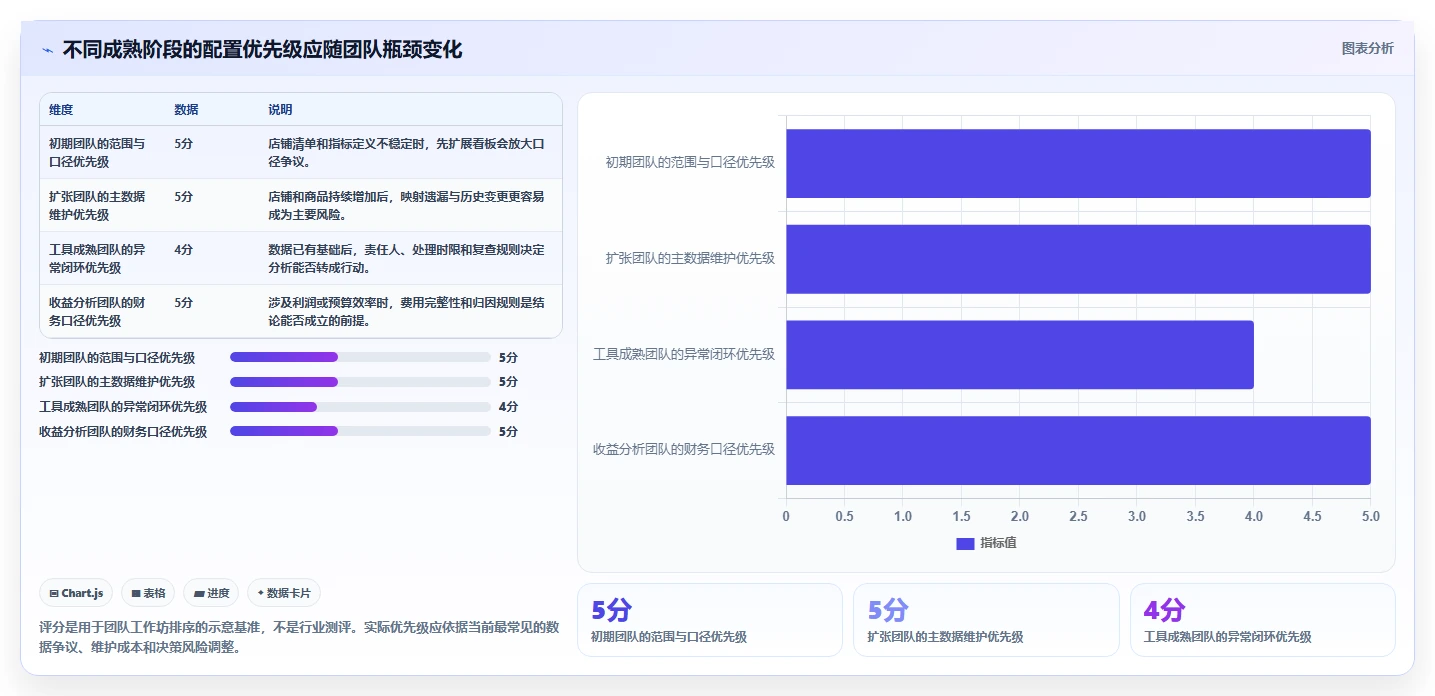Viewport: 1435px width, 696px height.
Task: Click the 维度 column header
Action: (61, 110)
